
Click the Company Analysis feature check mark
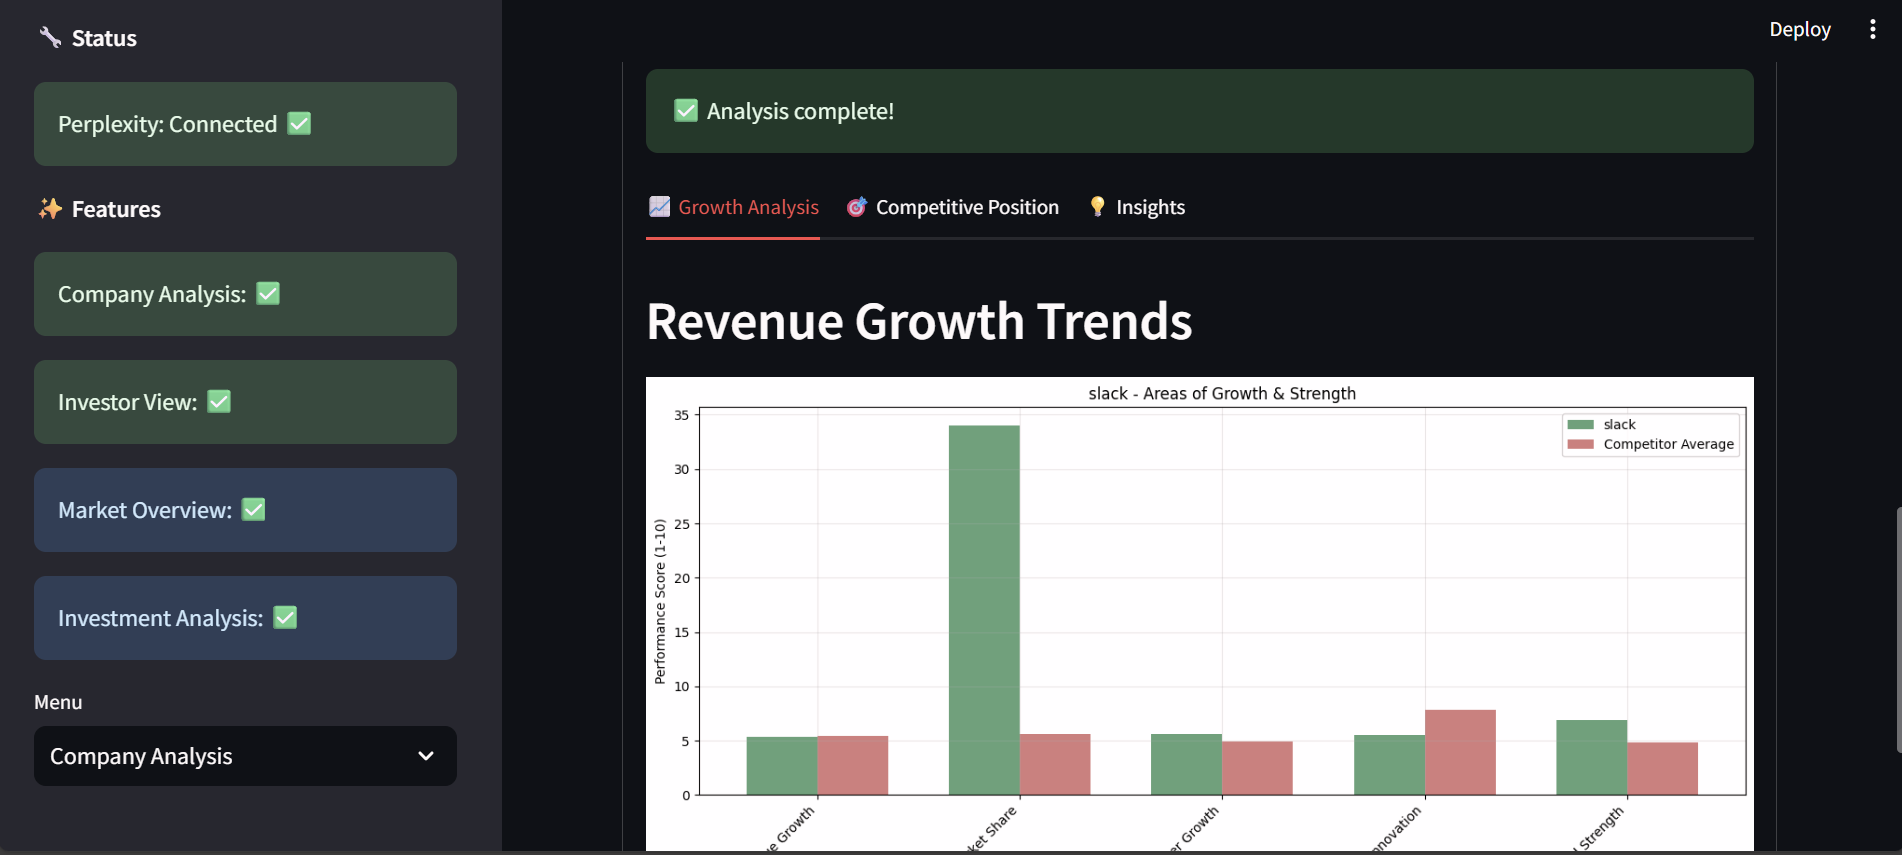pos(268,293)
